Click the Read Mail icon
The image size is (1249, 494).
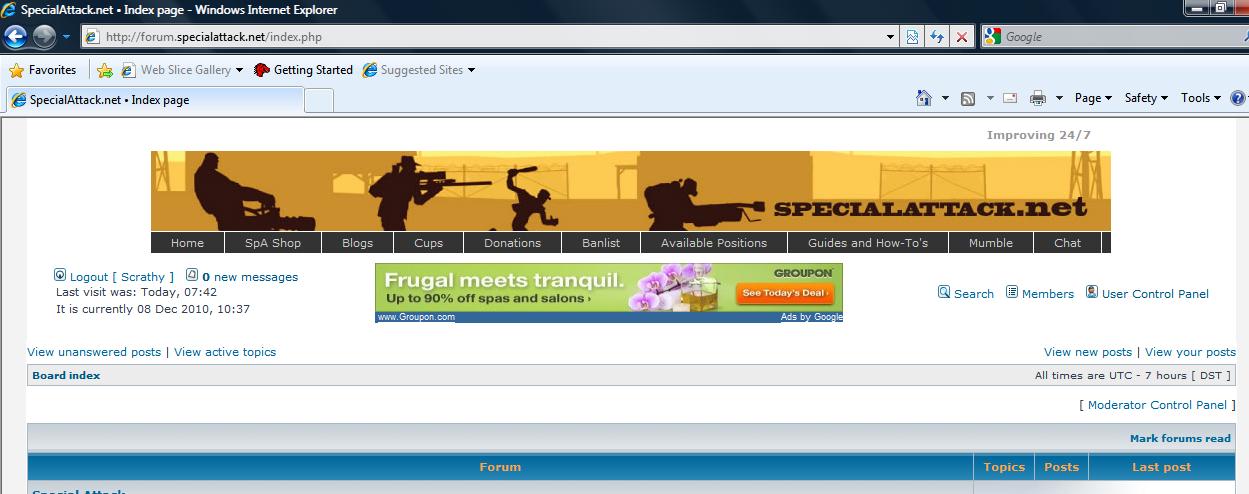[x=1010, y=98]
